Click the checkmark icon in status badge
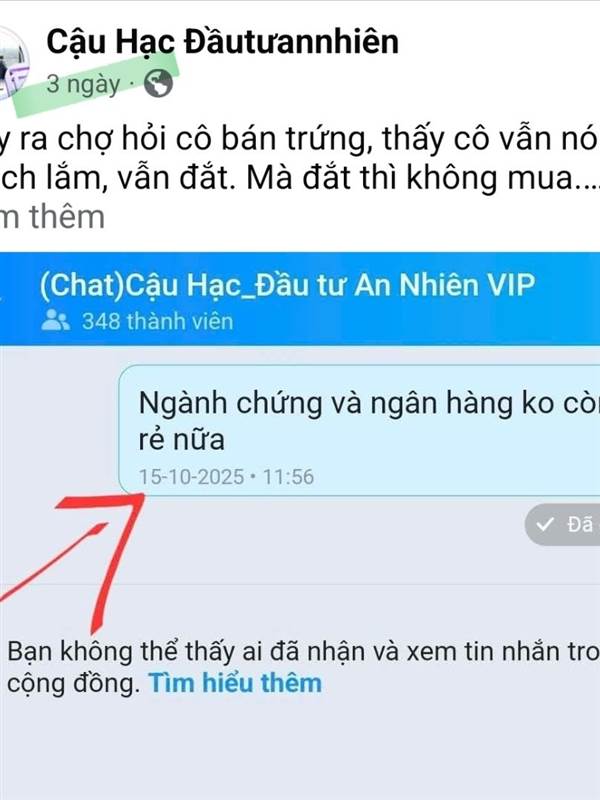The width and height of the screenshot is (600, 800). tap(545, 524)
